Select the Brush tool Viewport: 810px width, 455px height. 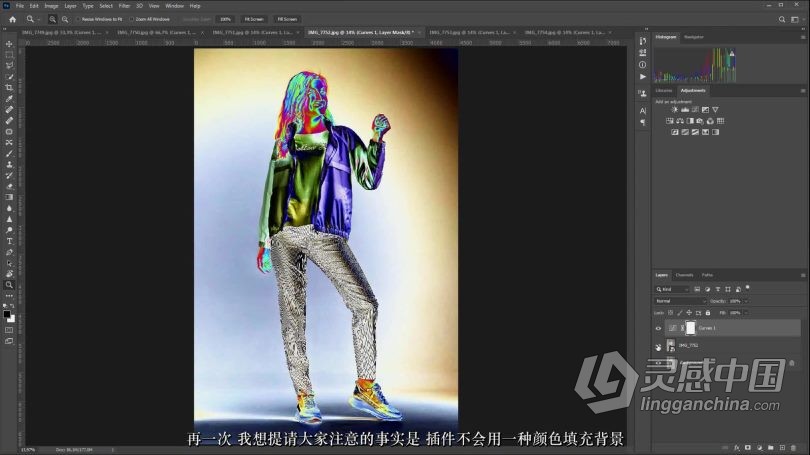[x=9, y=153]
